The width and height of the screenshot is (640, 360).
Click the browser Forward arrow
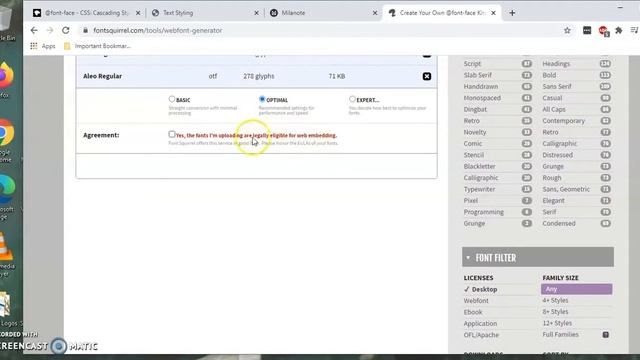[x=50, y=30]
